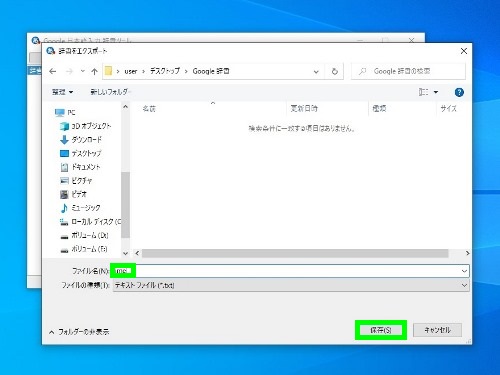Open the 整理 menu
The image size is (500, 375).
click(62, 92)
